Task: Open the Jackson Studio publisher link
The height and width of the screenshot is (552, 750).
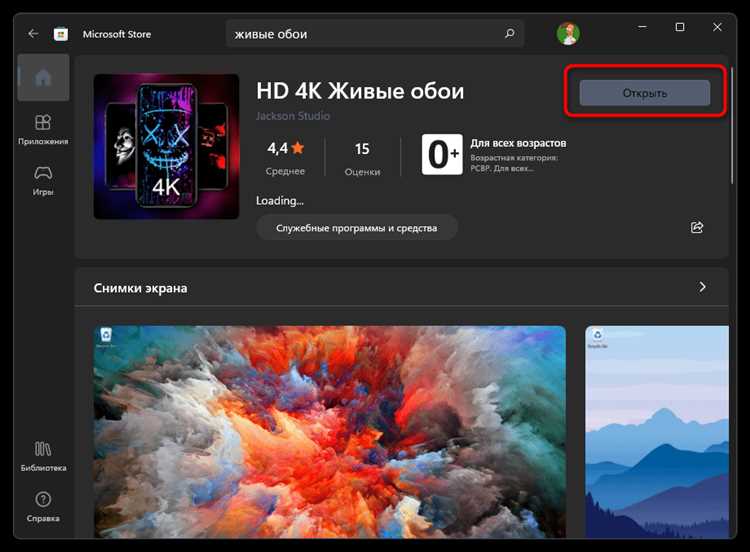Action: 293,116
